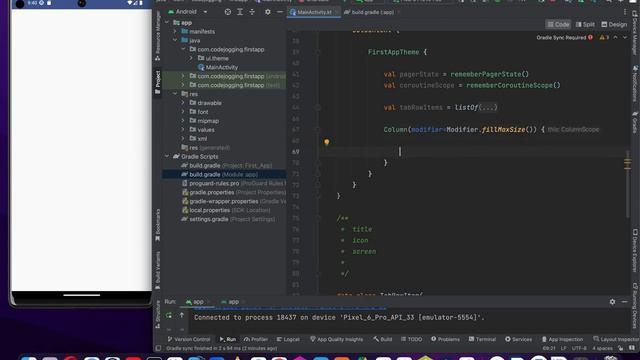The width and height of the screenshot is (640, 360).
Task: Expand the xml folder
Action: pos(183,139)
